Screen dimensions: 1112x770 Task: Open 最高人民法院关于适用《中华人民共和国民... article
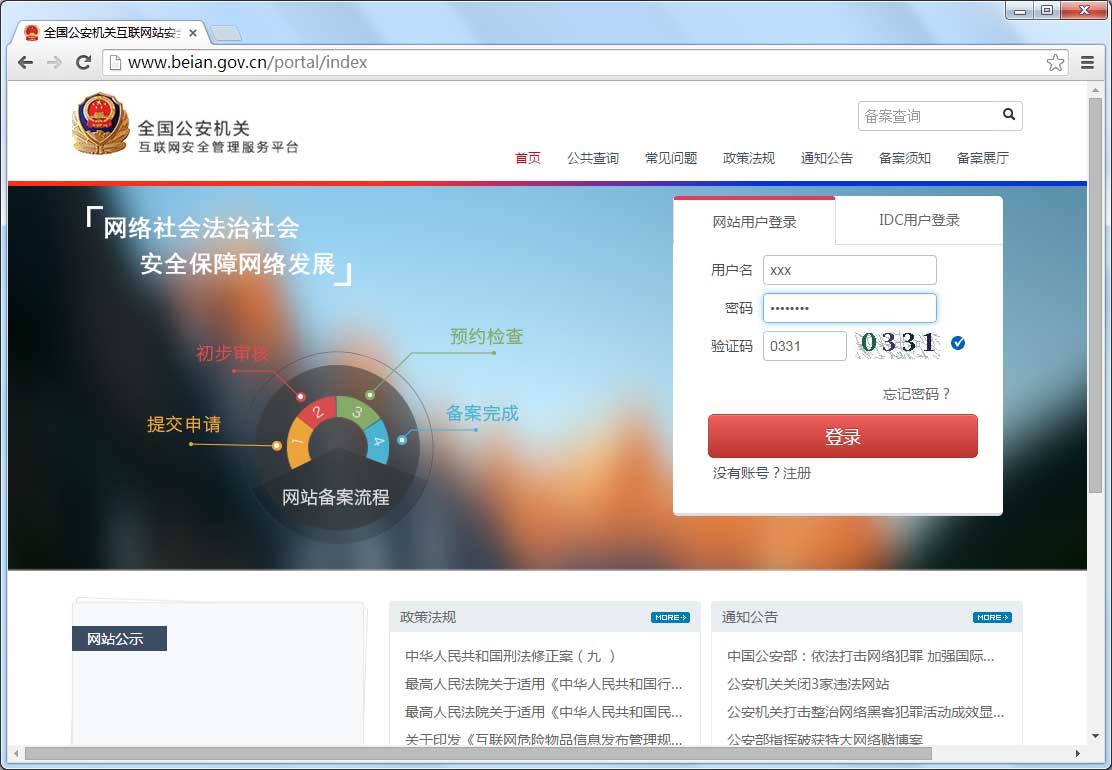[543, 712]
